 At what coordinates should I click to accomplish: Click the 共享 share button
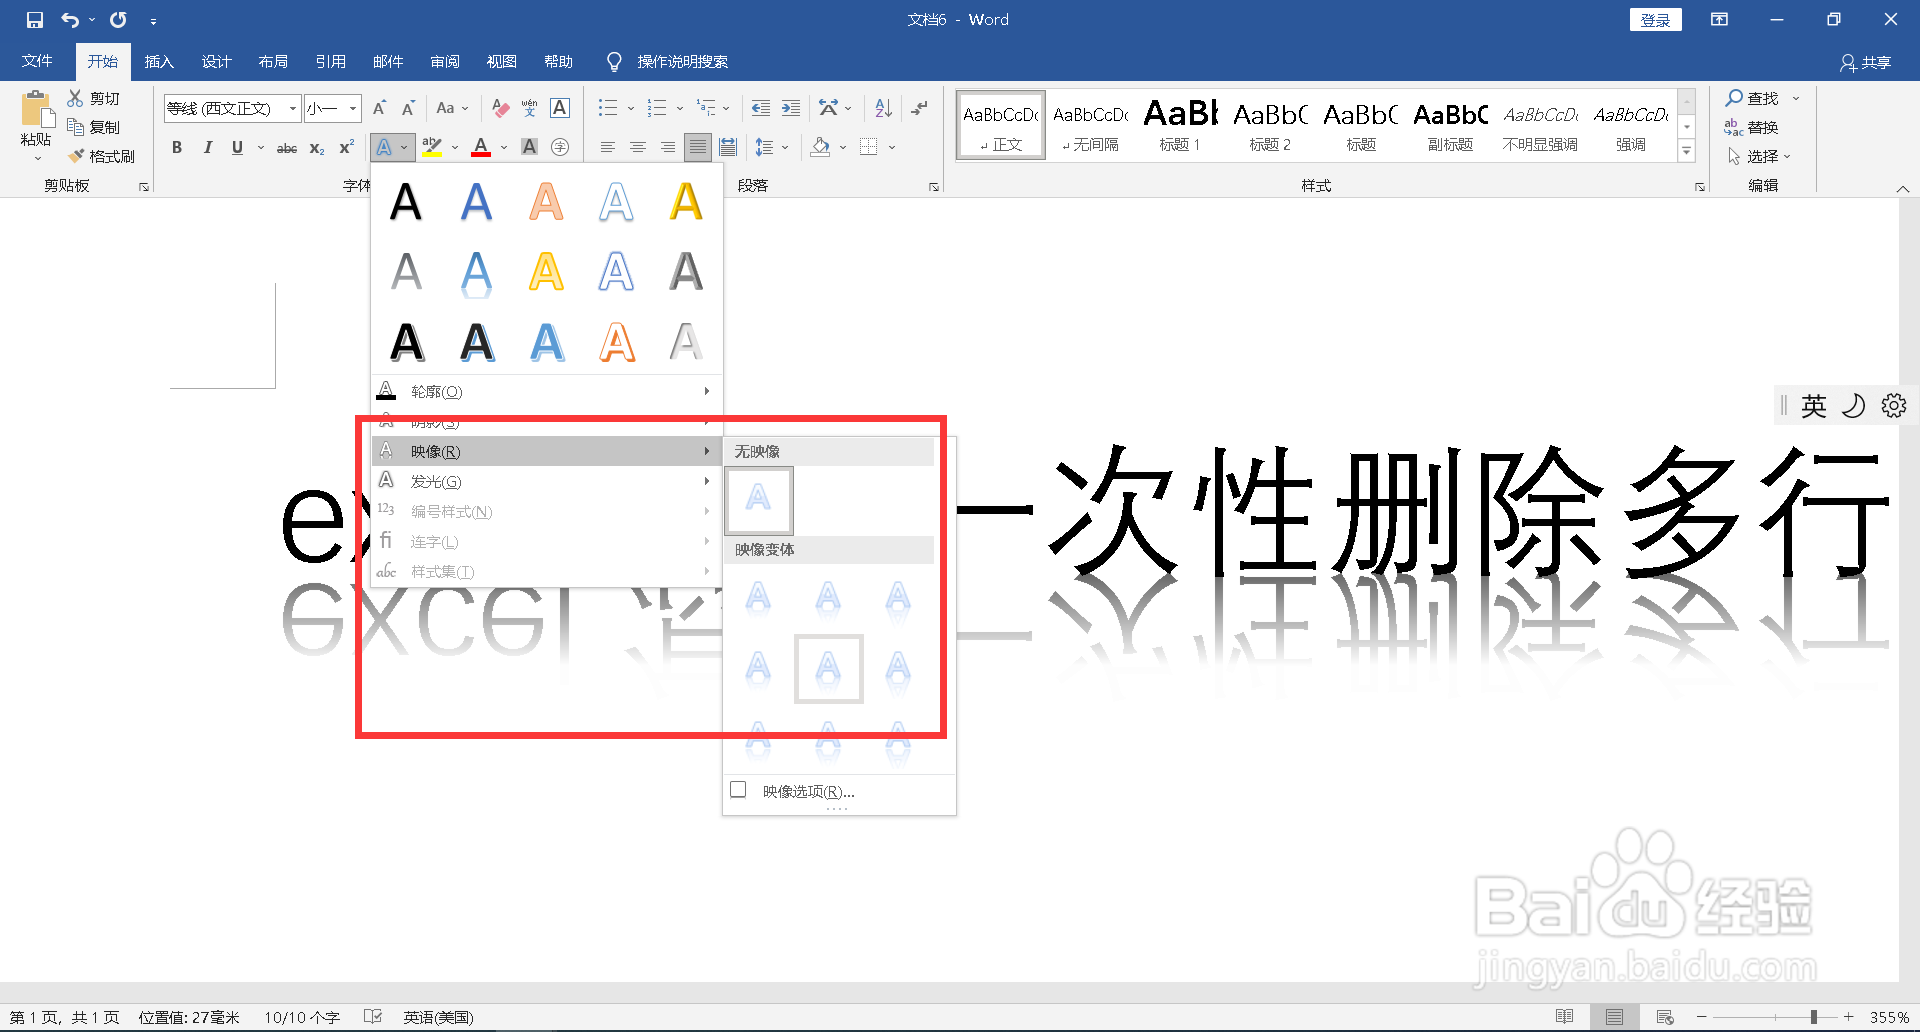[x=1868, y=61]
